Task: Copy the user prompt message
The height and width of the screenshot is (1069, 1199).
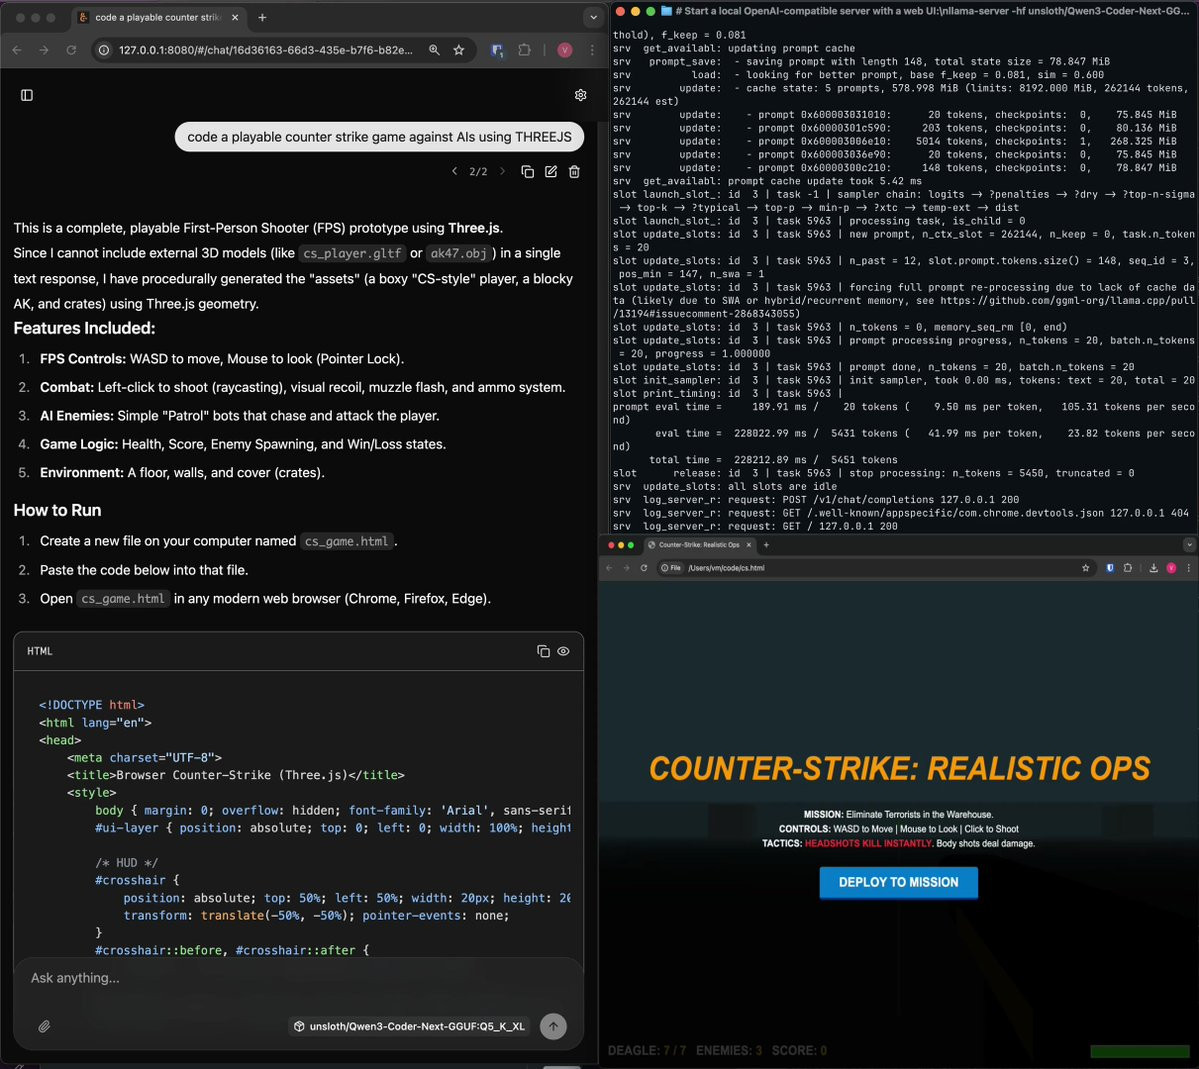Action: click(528, 171)
